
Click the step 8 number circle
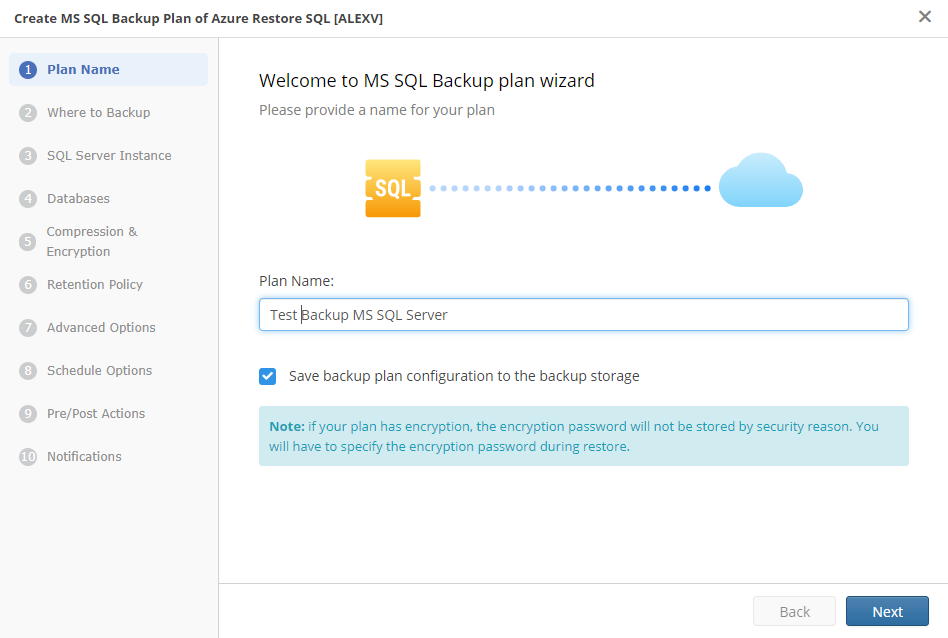point(28,371)
